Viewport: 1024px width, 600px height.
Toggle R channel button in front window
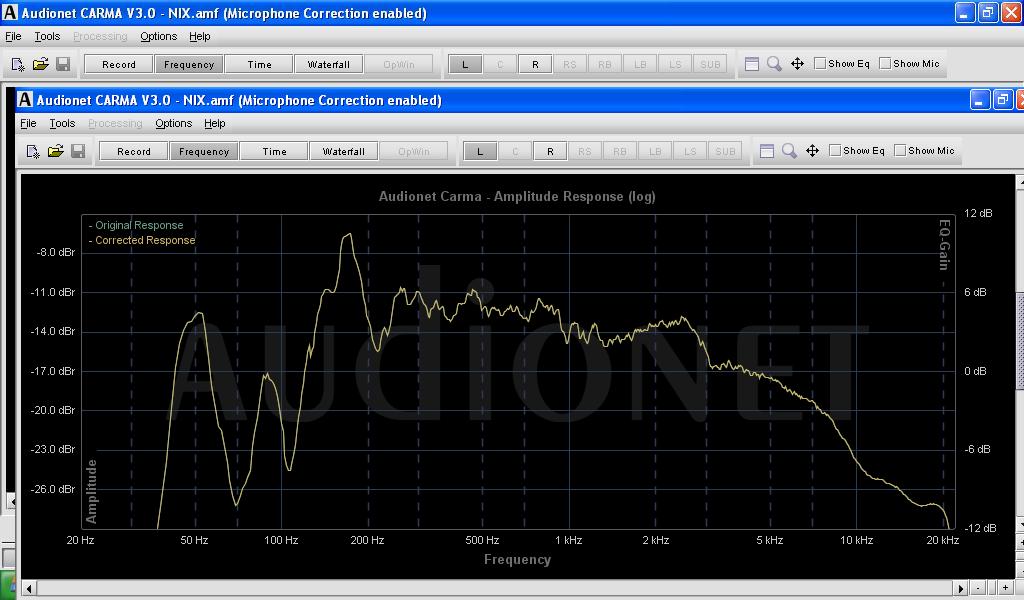pos(550,151)
